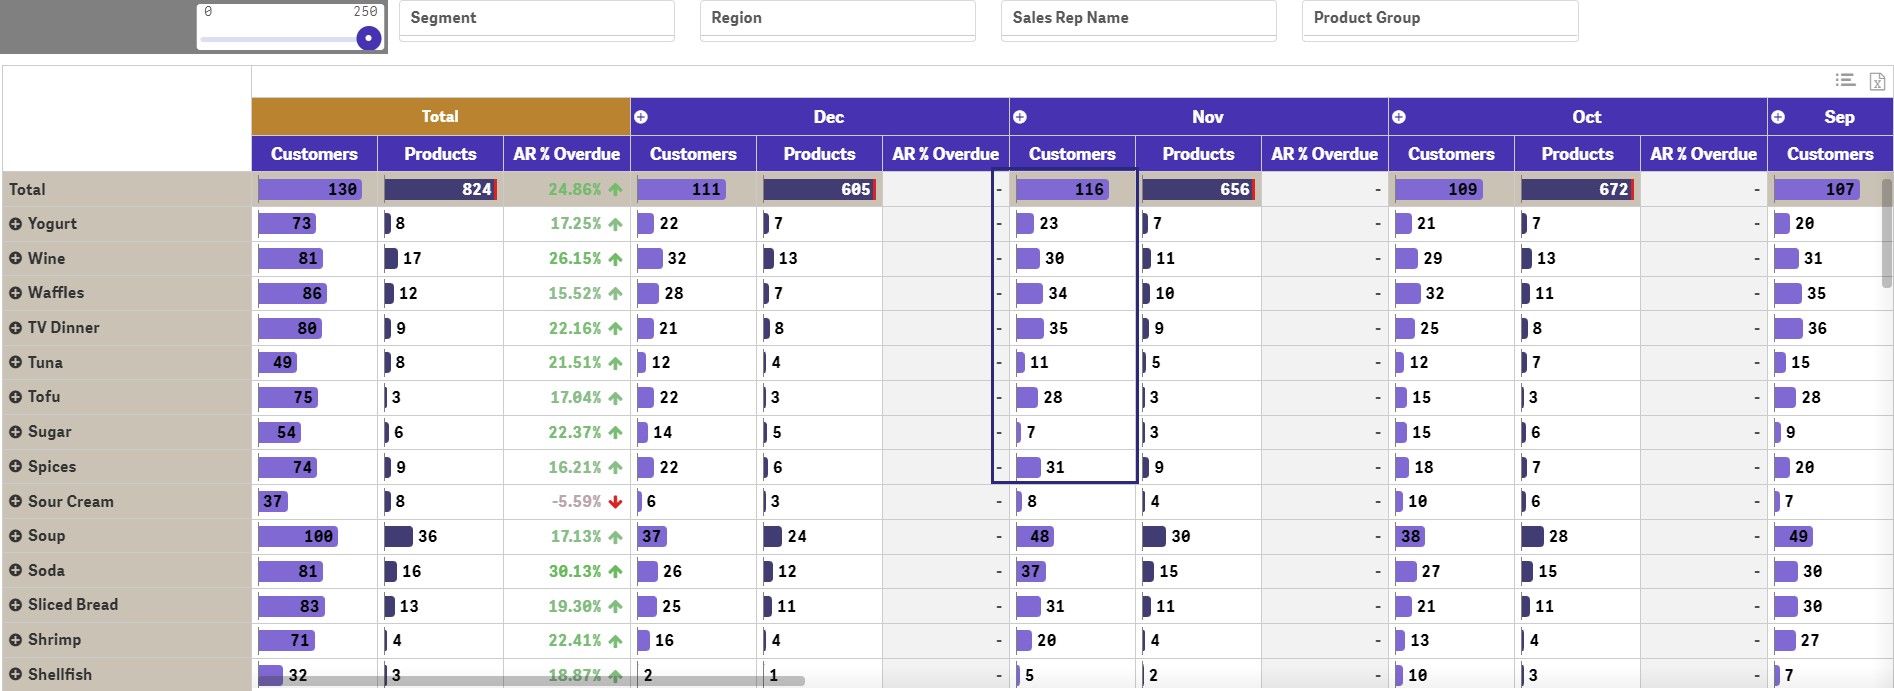Screen dimensions: 1894x691
Task: Expand the Yogurt row
Action: point(15,224)
